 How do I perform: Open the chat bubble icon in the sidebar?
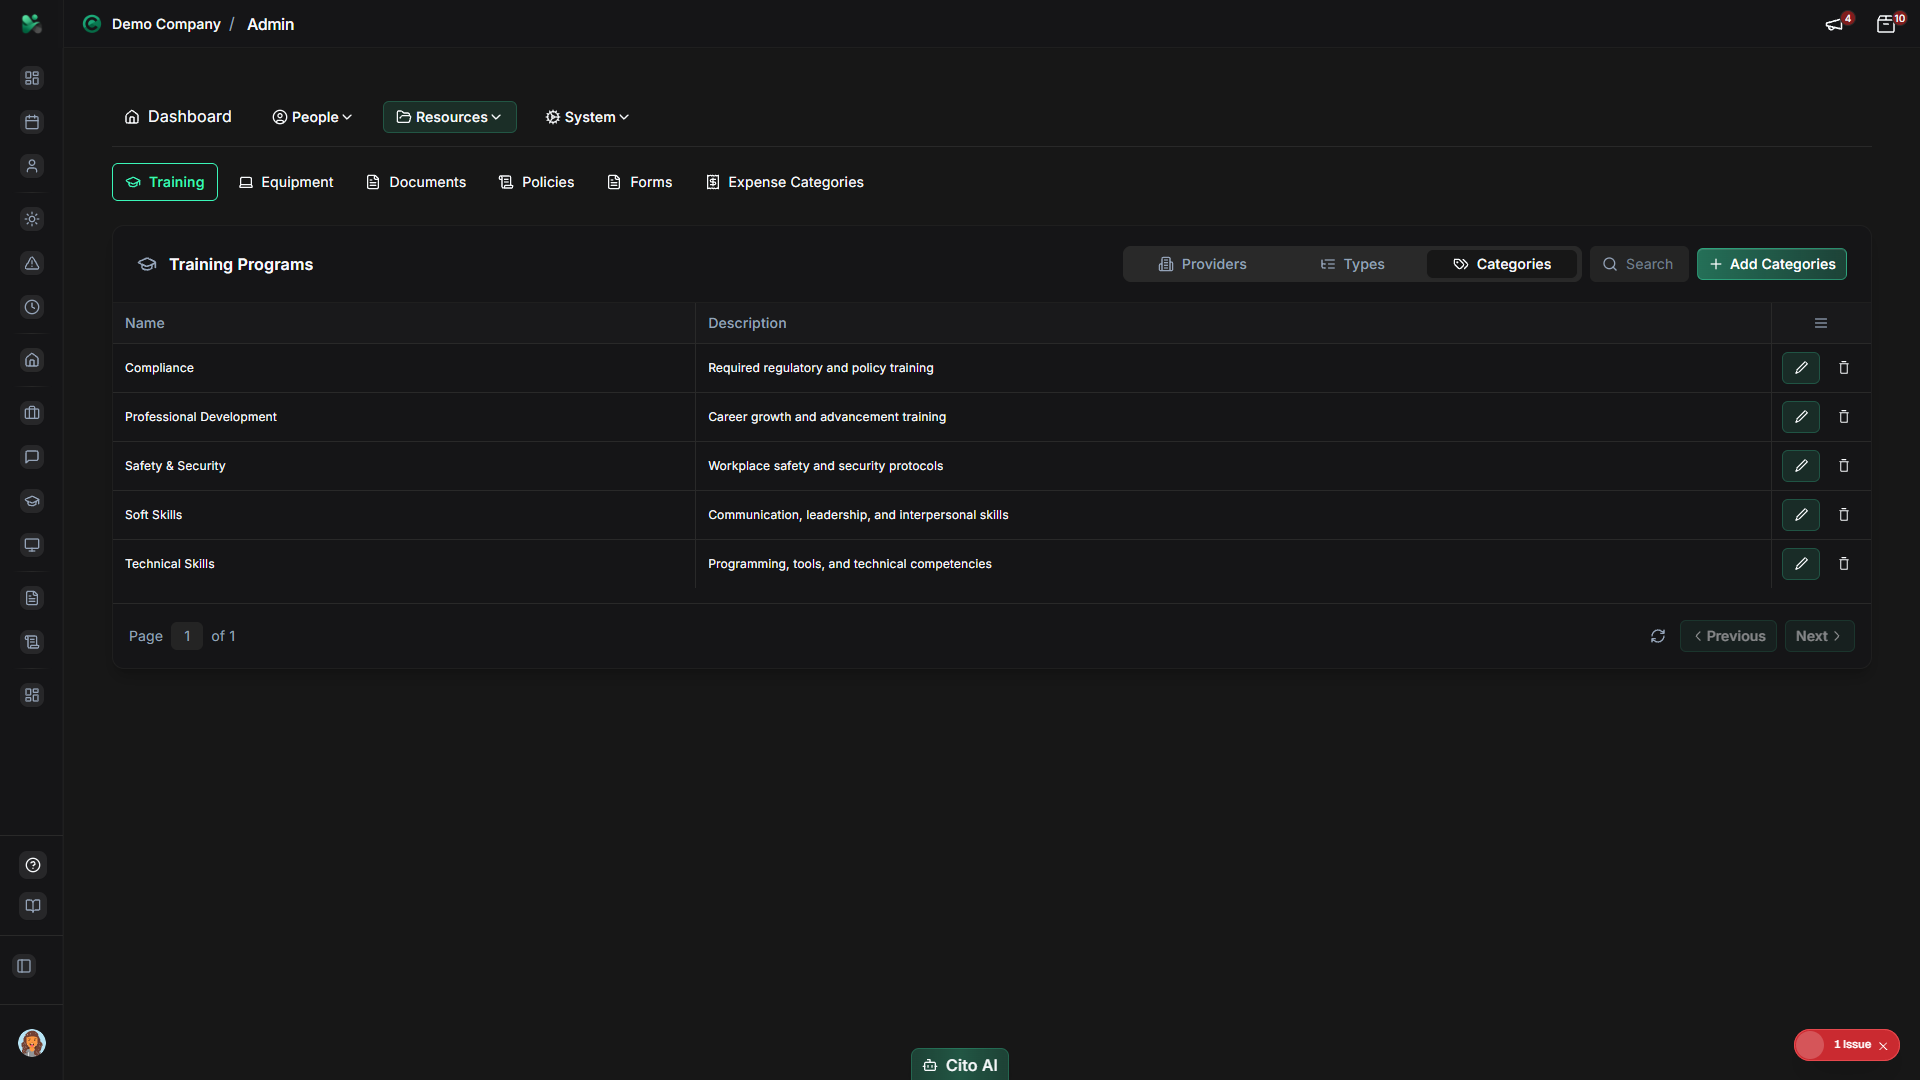32,457
